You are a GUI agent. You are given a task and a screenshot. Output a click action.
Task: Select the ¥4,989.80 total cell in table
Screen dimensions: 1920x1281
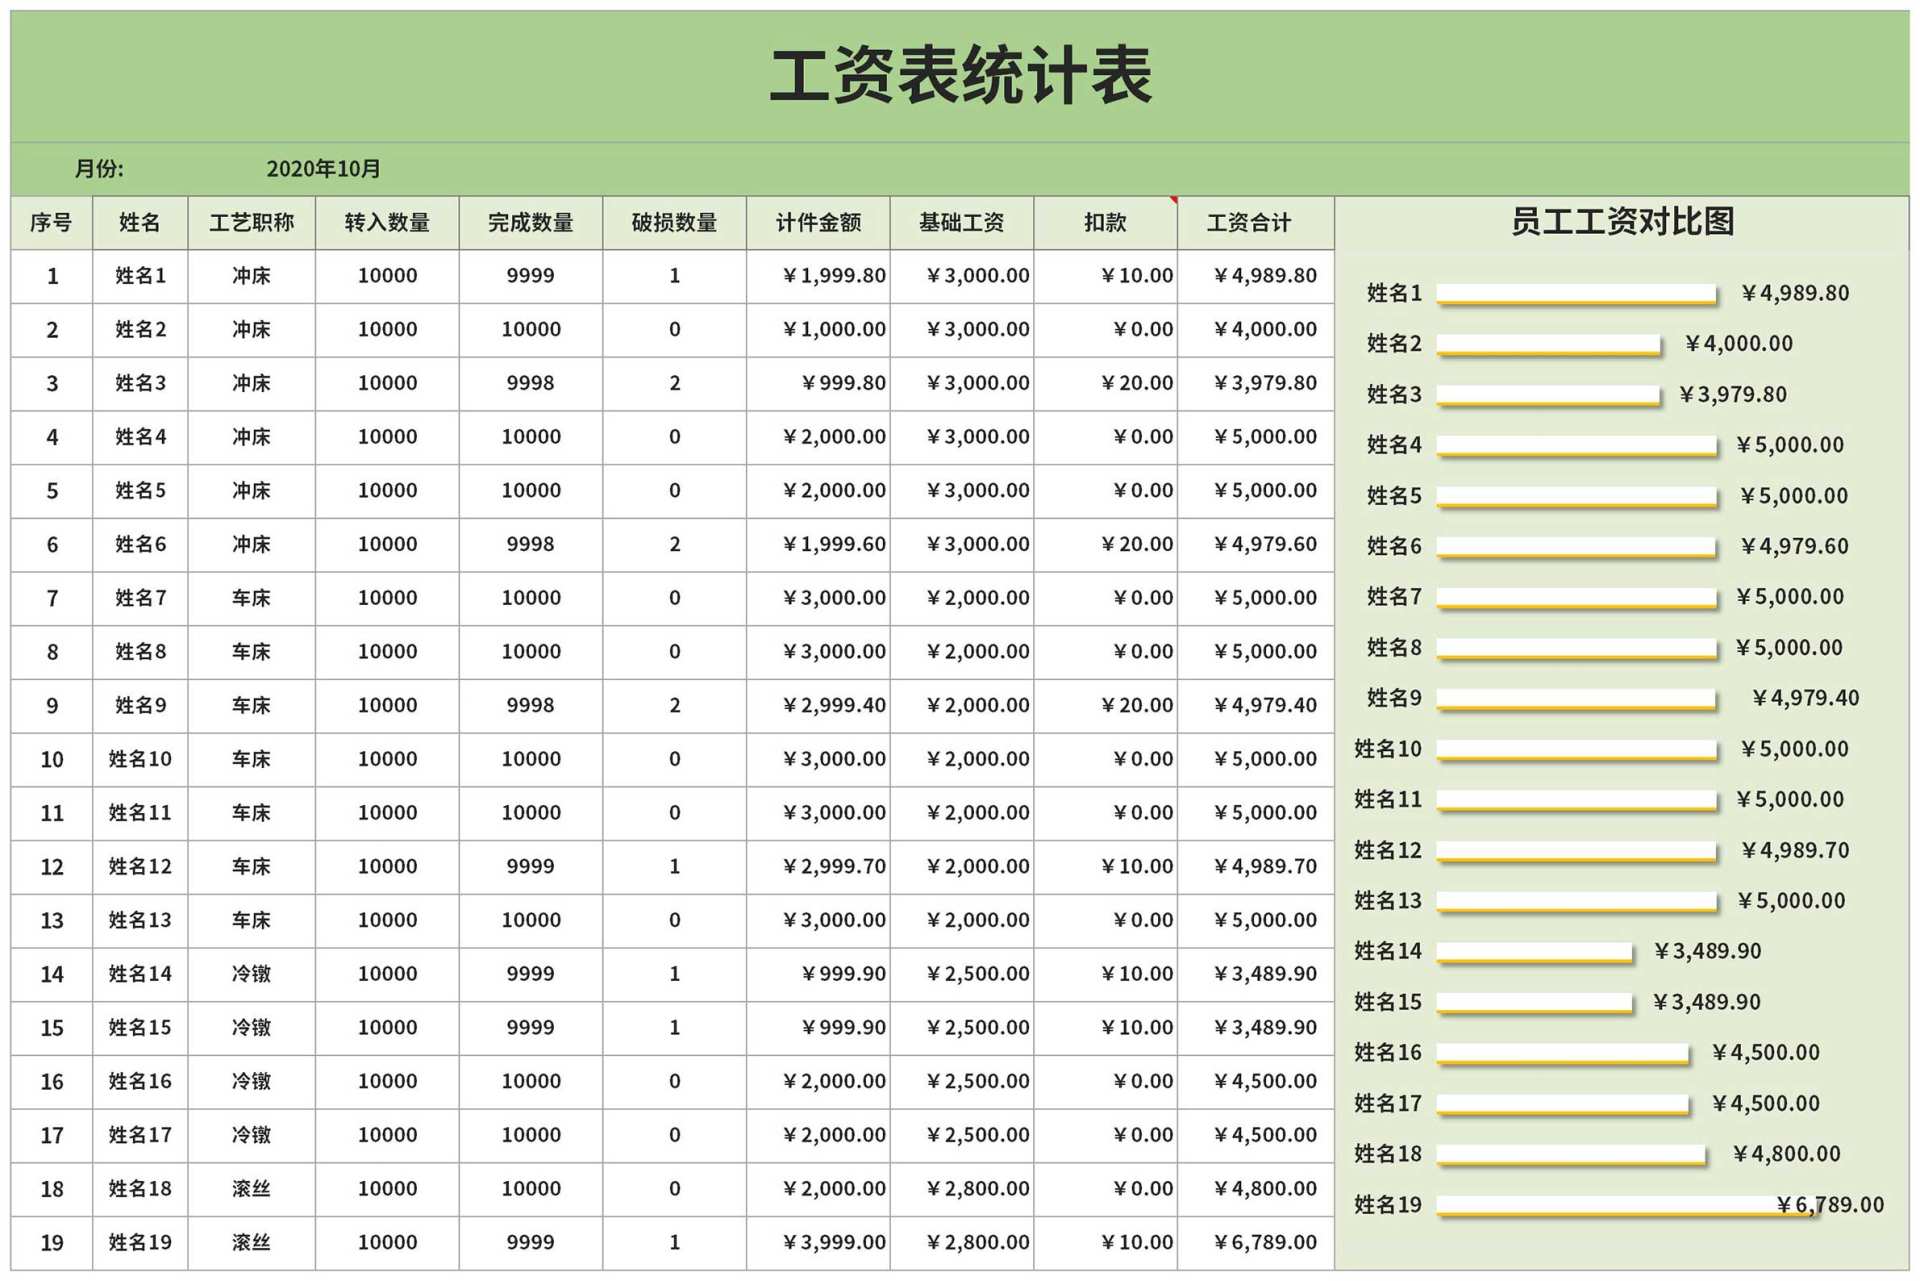click(1257, 276)
